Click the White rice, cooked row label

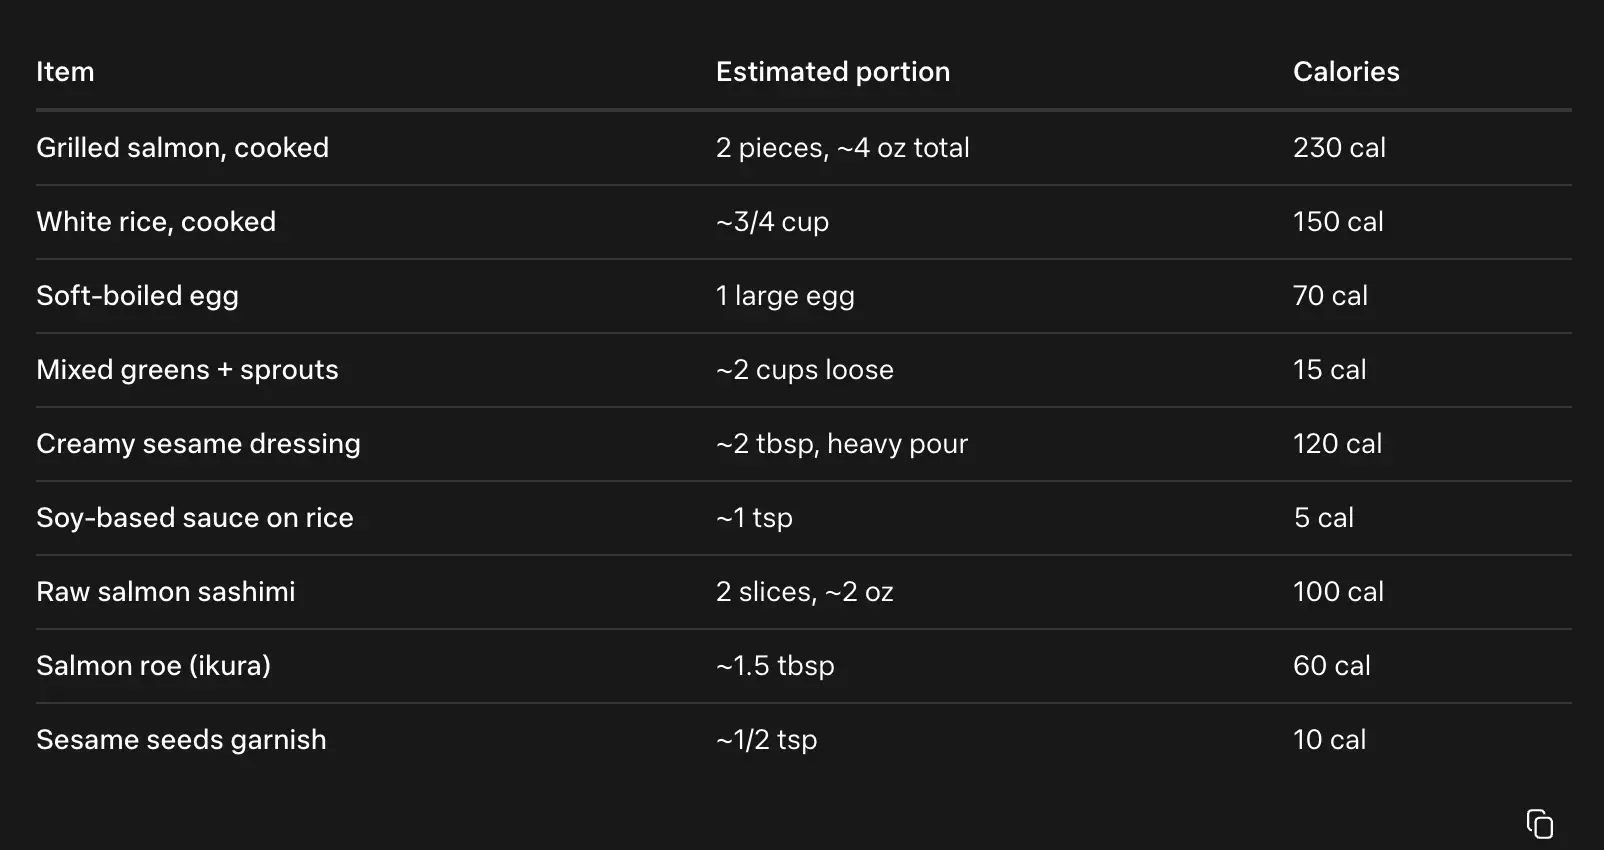[x=156, y=222]
